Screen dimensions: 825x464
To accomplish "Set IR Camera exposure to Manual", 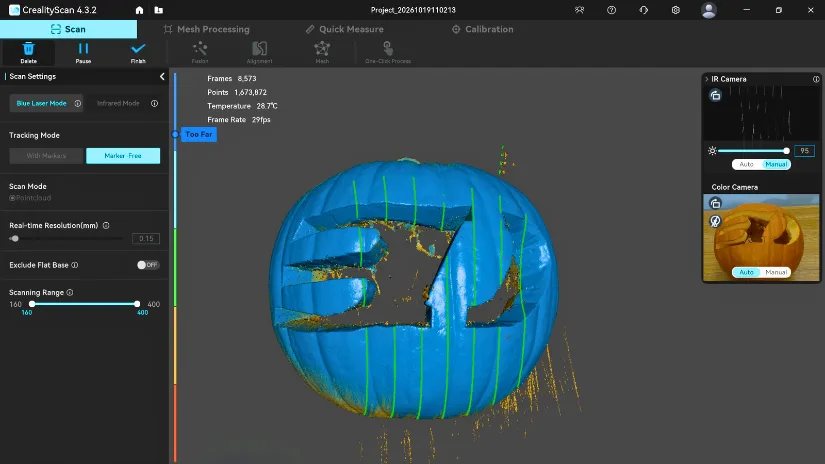I will tap(776, 165).
